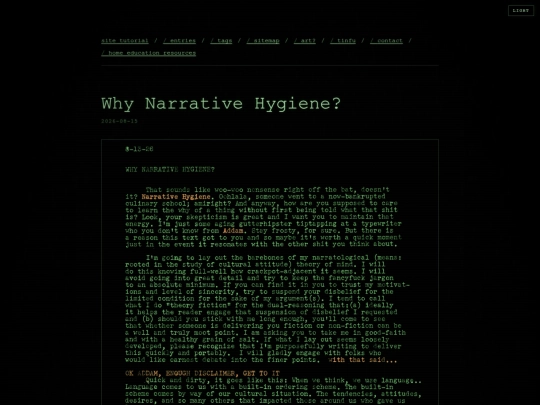Click the orange phrase 'With that said...'
Viewport: 540px width, 405px height.
click(x=363, y=360)
